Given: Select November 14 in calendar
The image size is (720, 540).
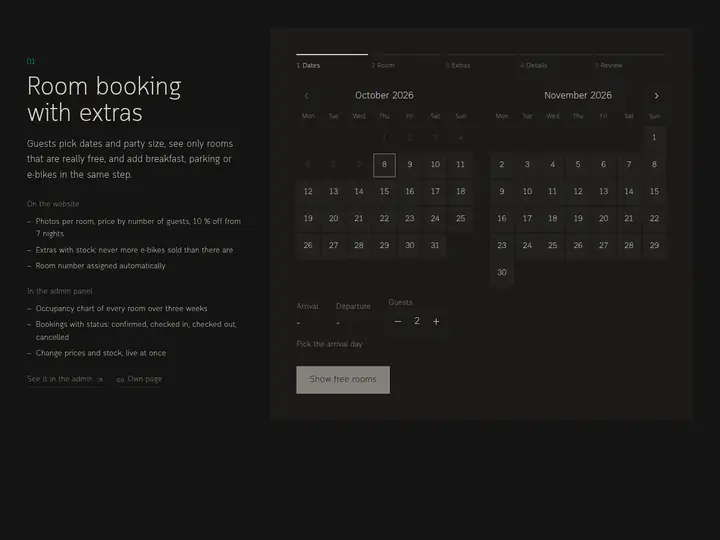Looking at the screenshot, I should click(629, 191).
